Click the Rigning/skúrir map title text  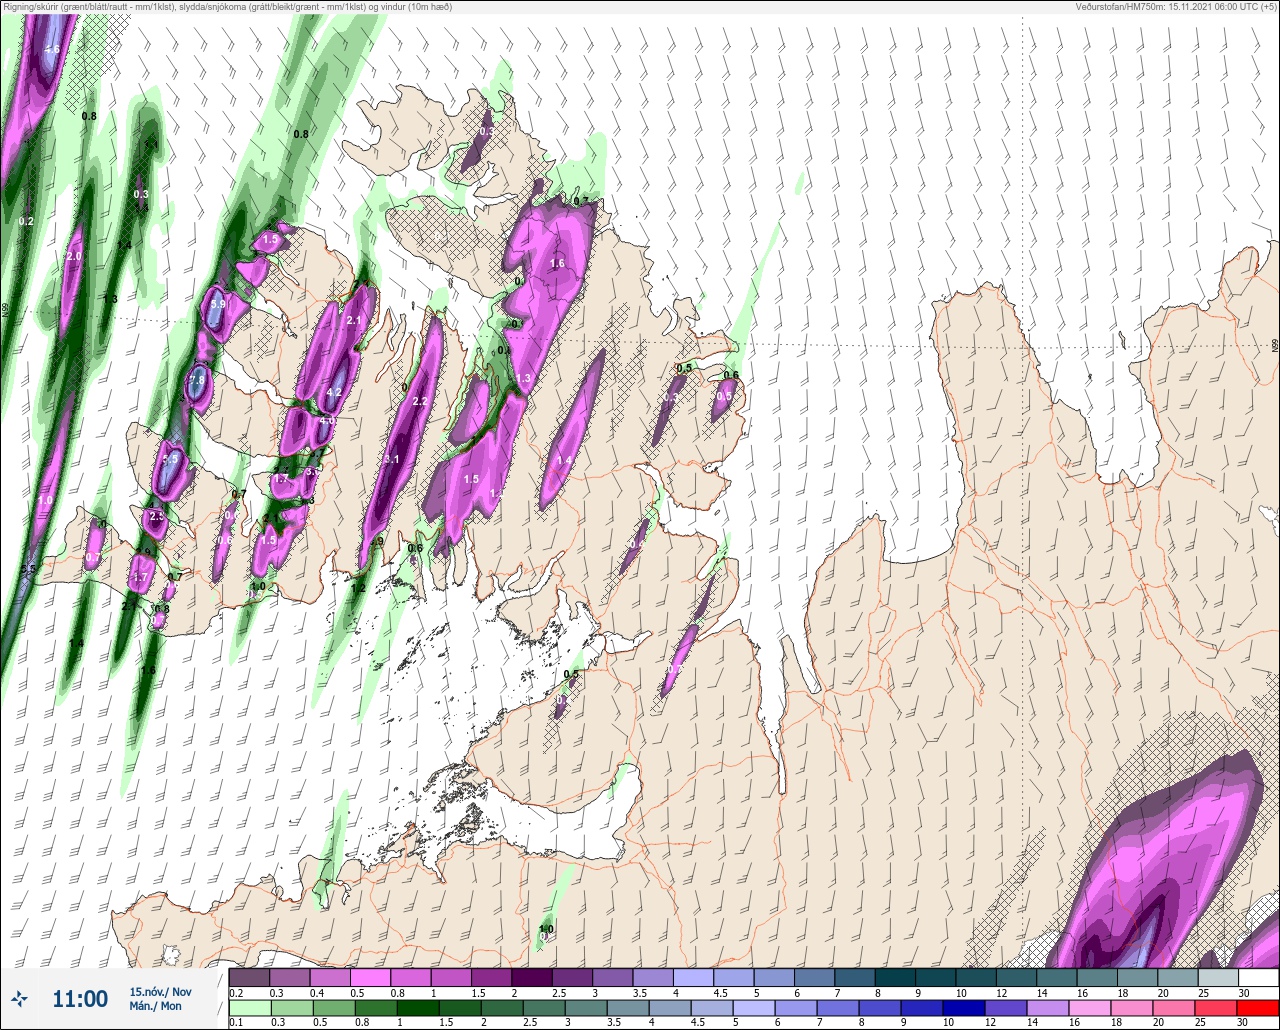click(226, 7)
